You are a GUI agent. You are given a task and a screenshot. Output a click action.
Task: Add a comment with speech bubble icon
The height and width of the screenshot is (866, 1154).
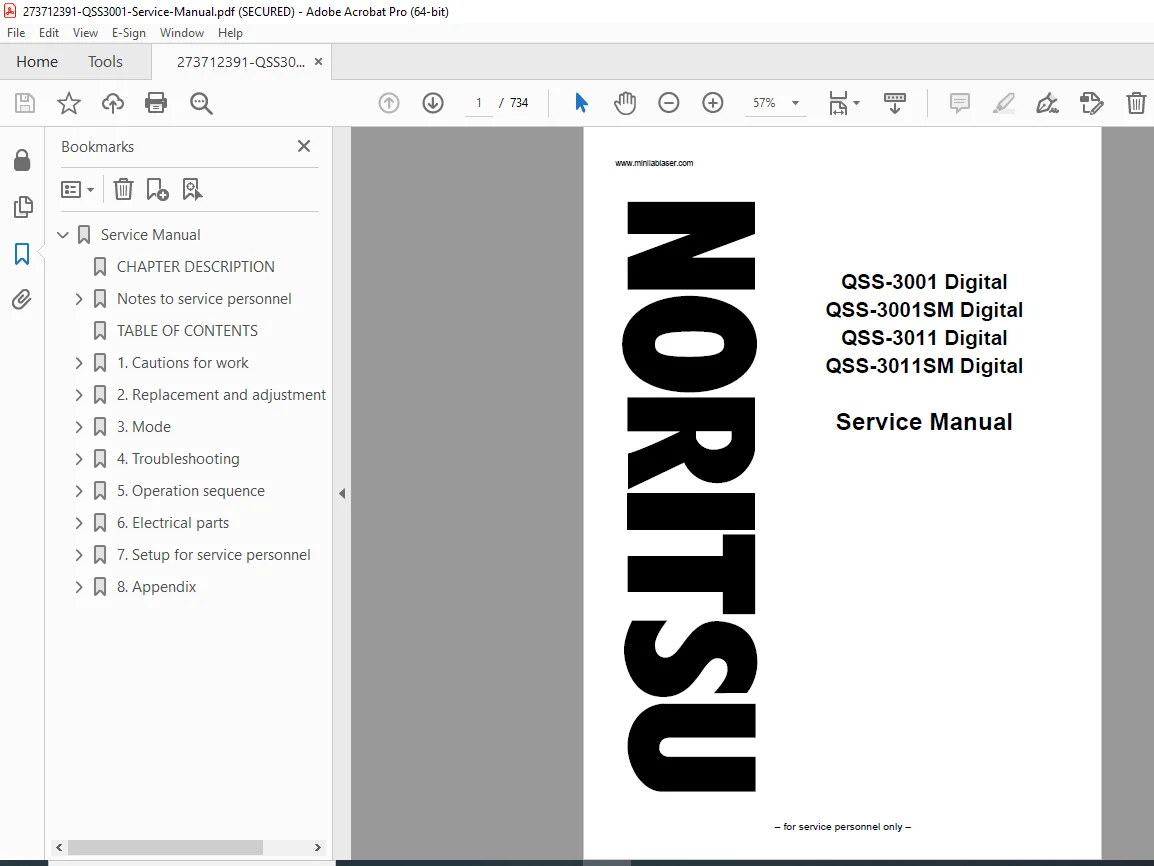[960, 103]
